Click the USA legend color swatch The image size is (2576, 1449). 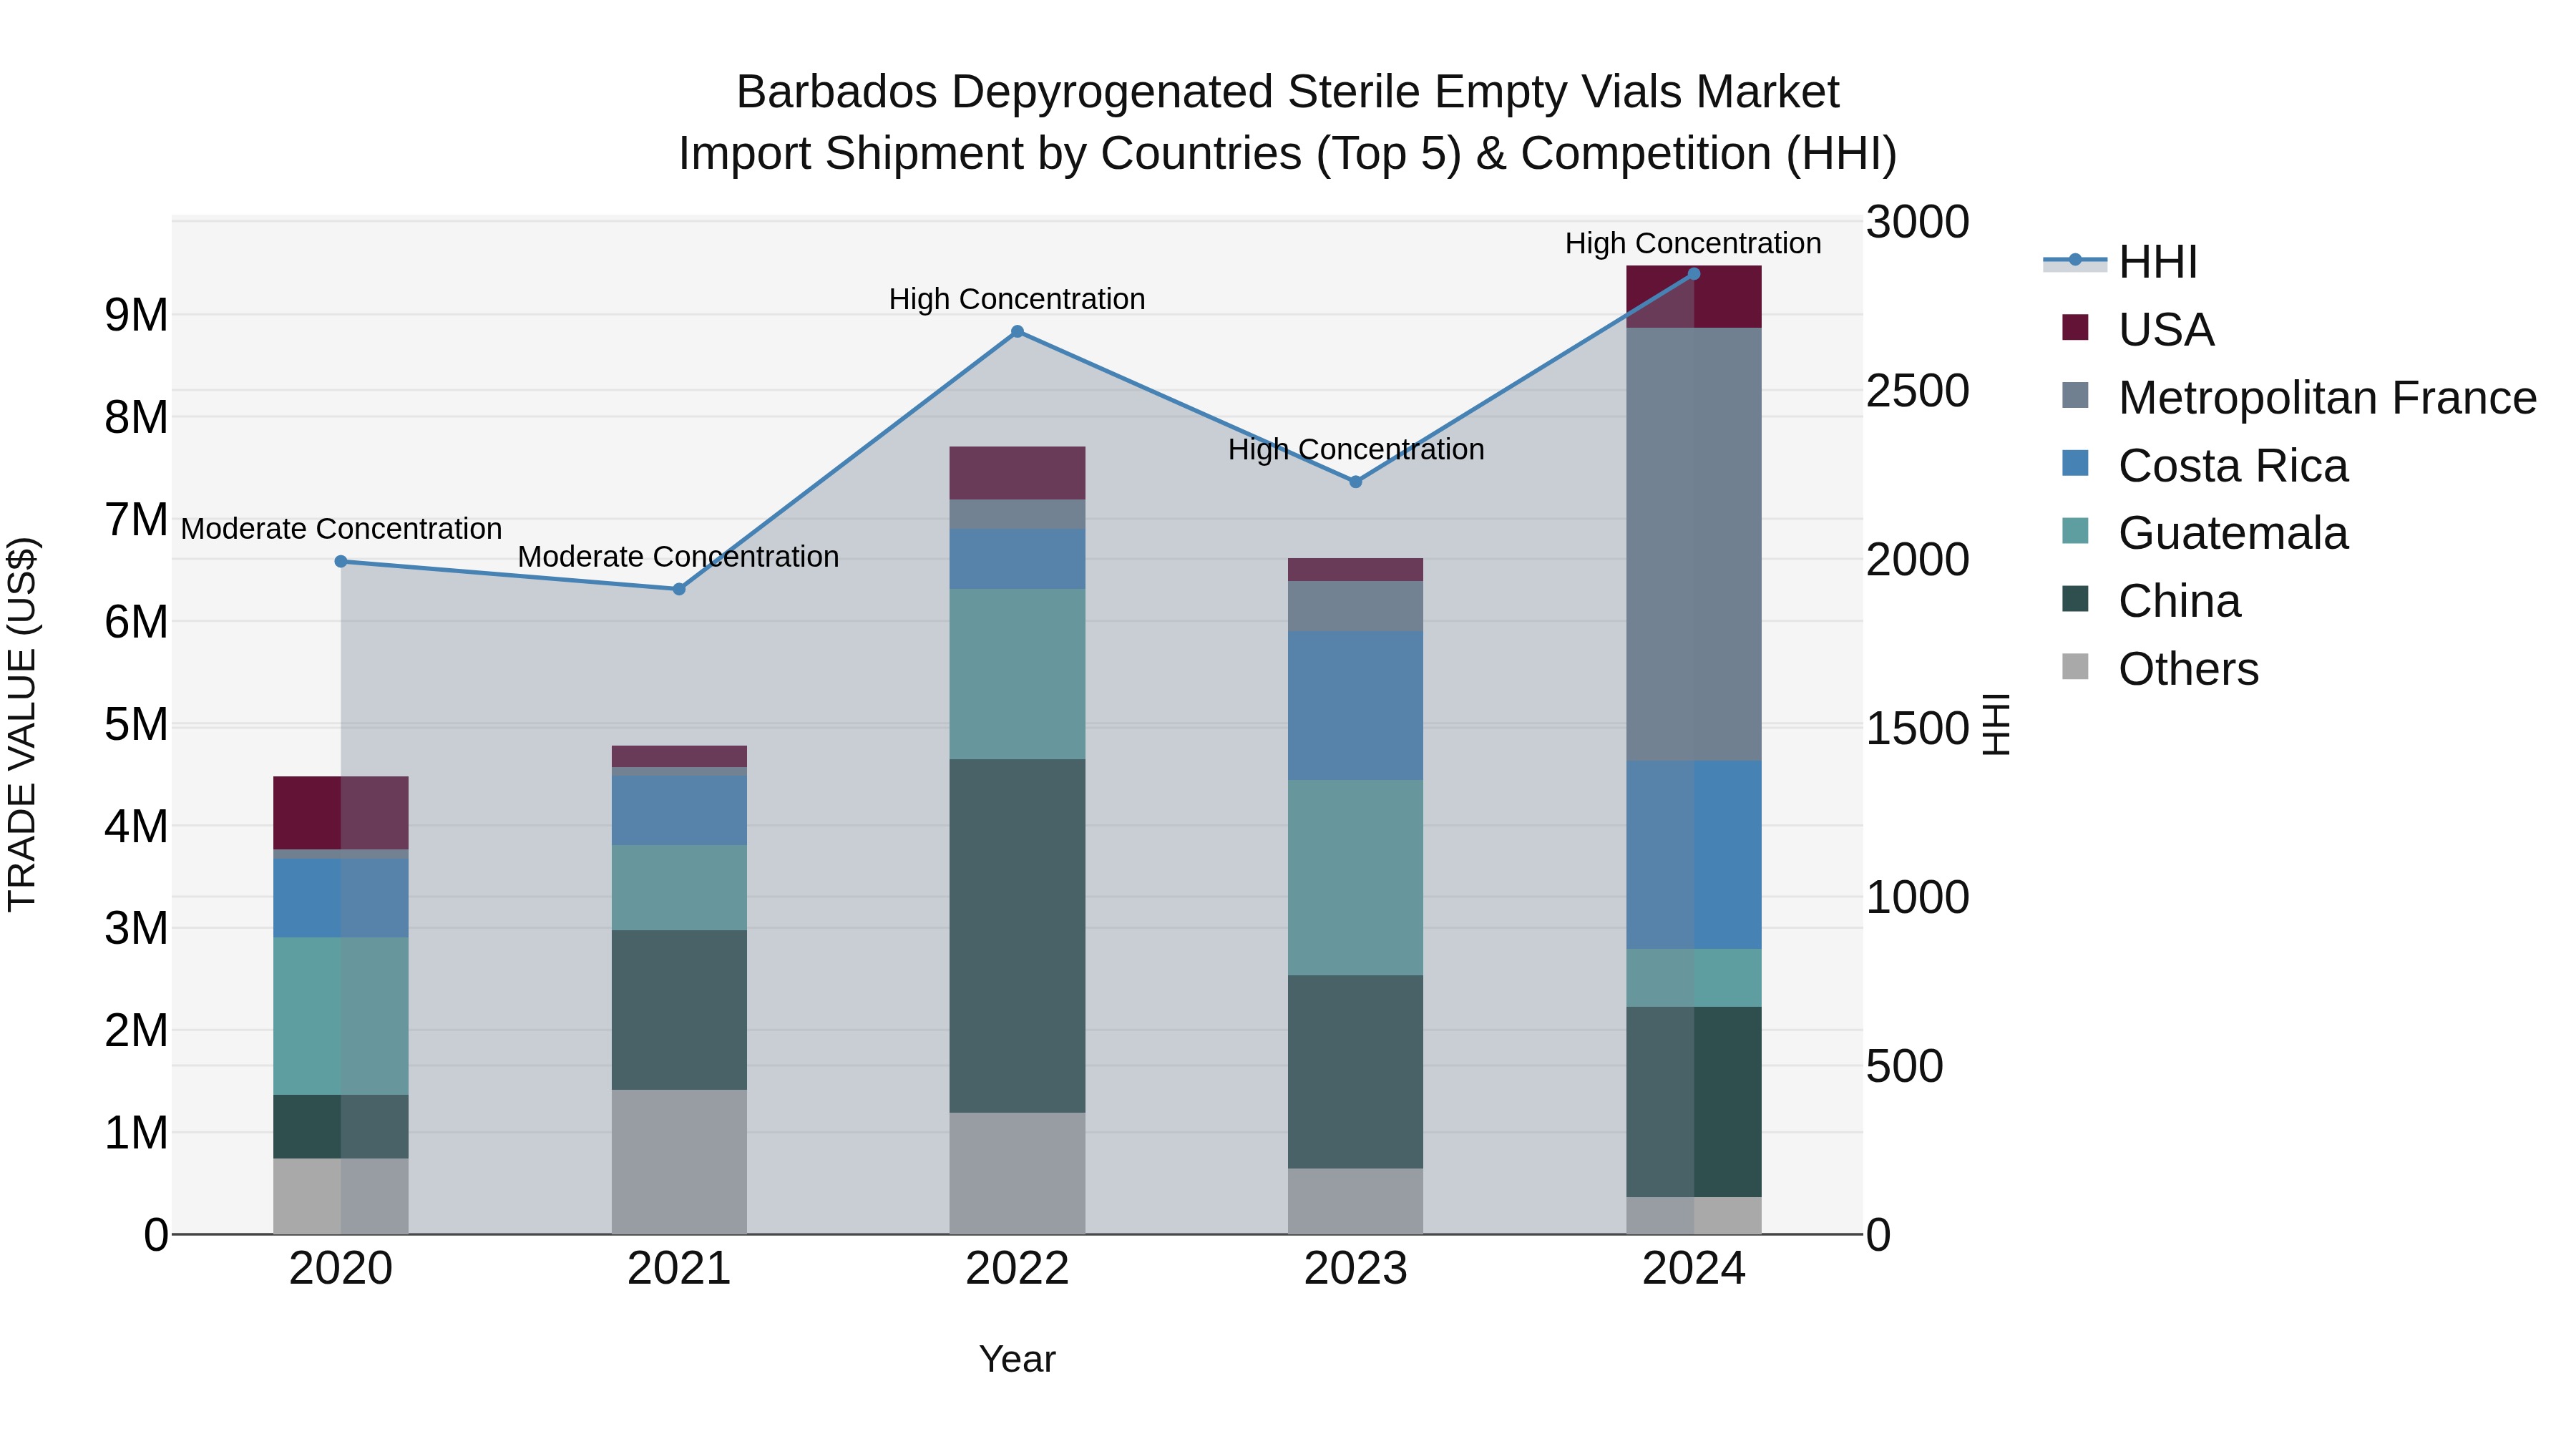[x=2075, y=328]
